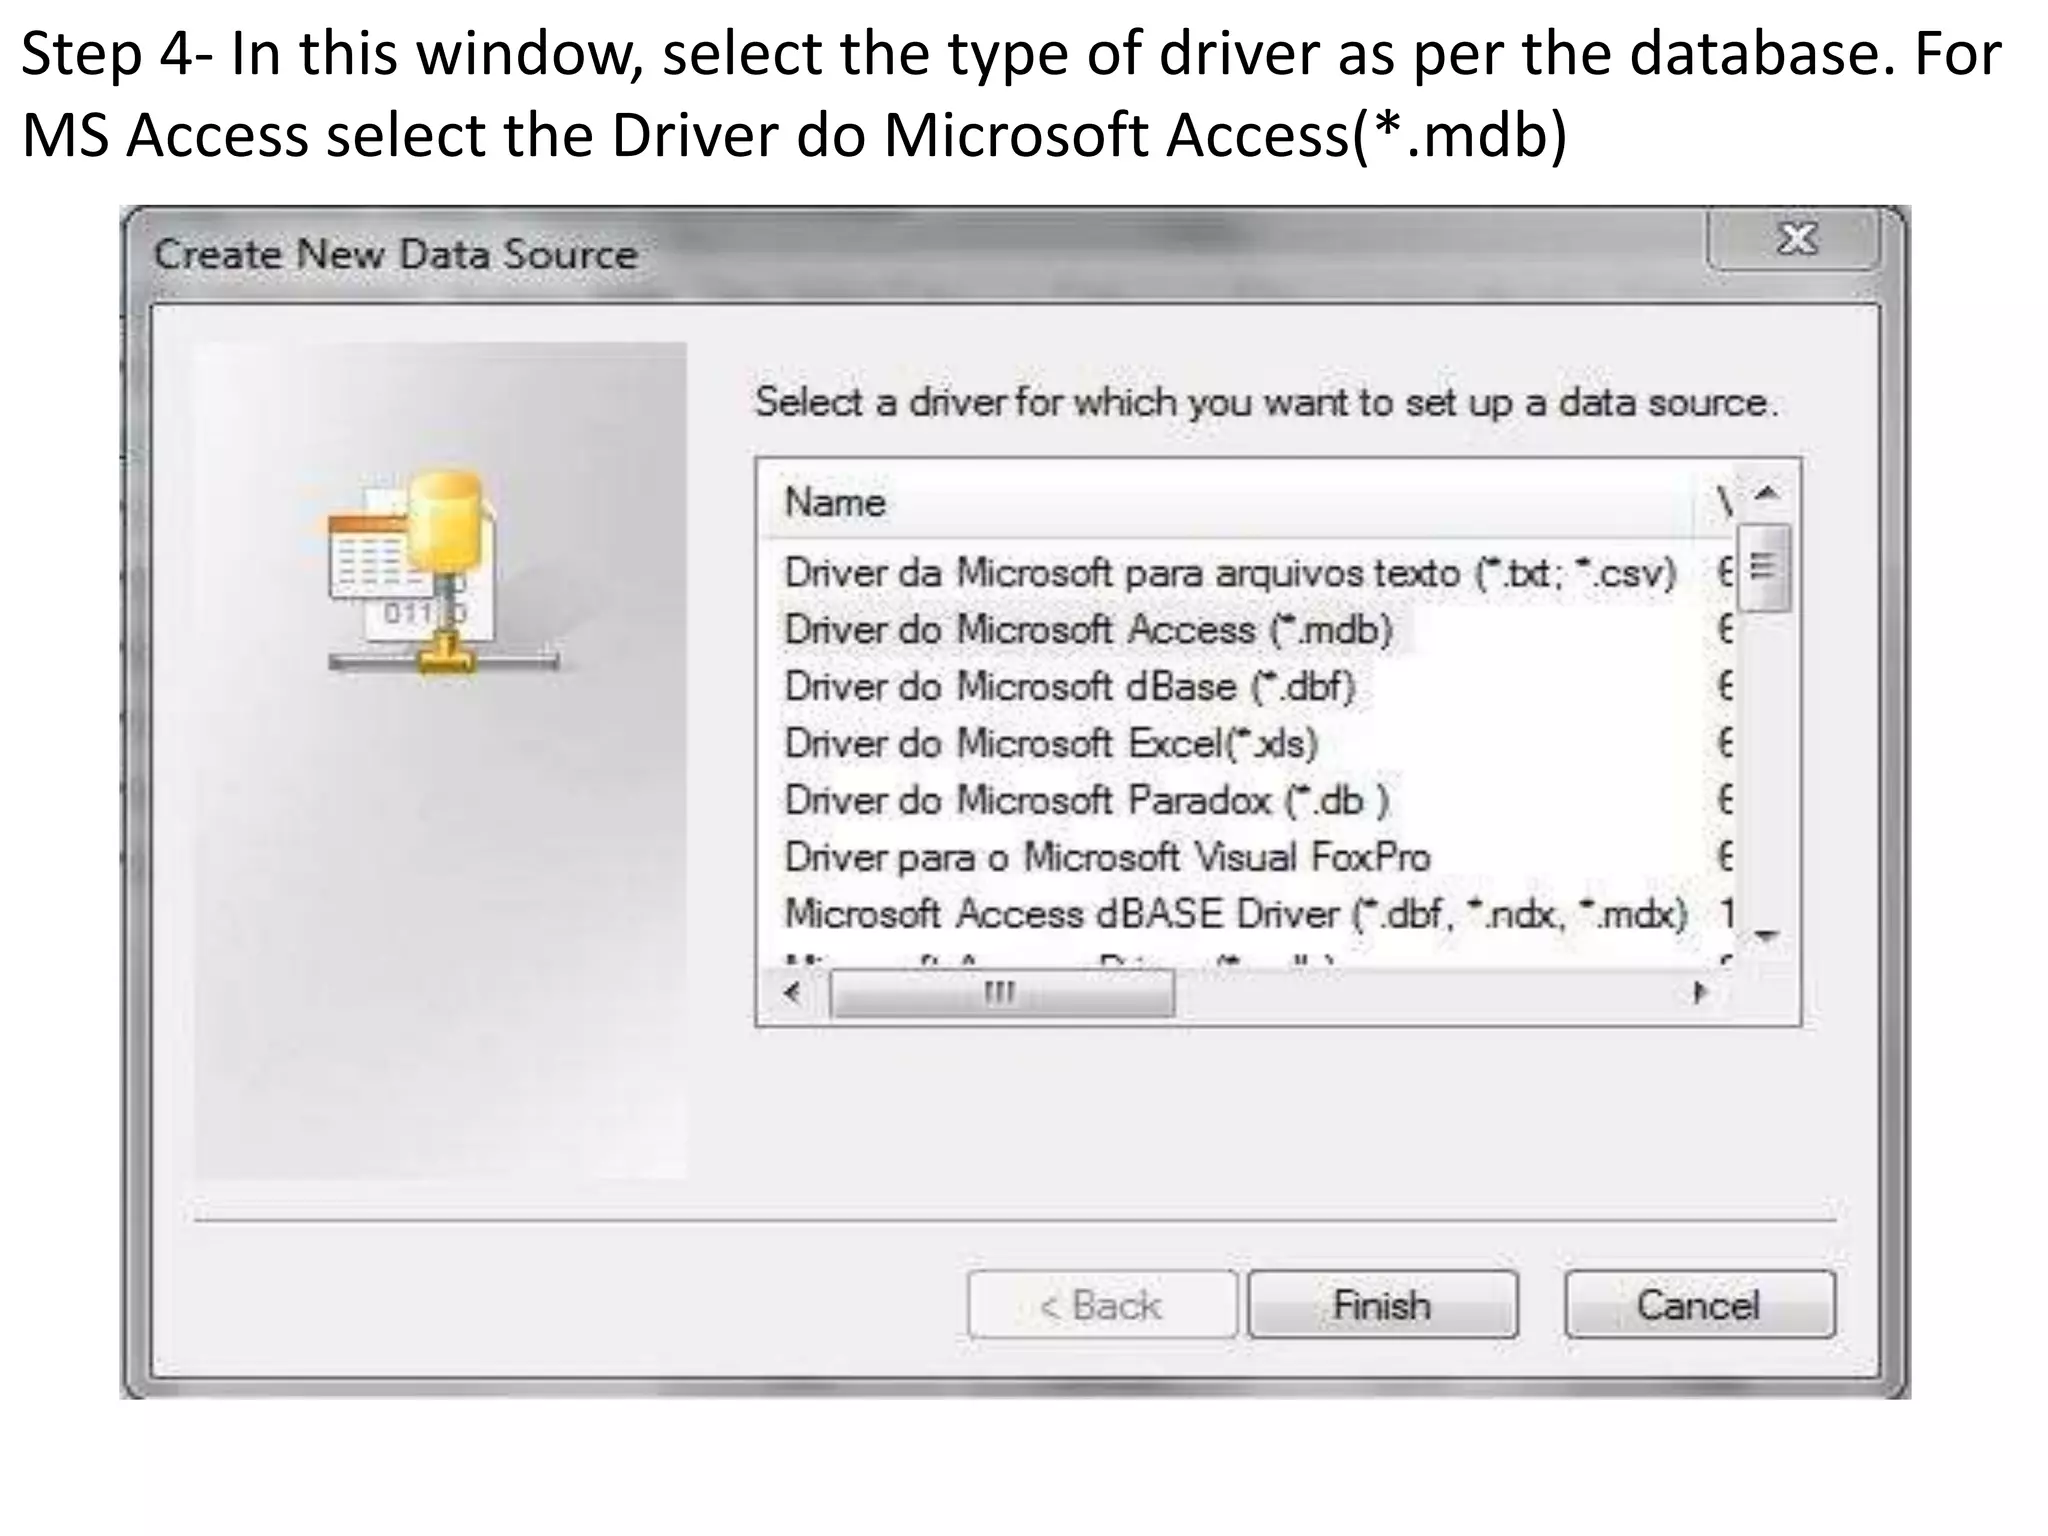2048x1536 pixels.
Task: Click the horizontal scrollbar thumb
Action: [x=1001, y=994]
